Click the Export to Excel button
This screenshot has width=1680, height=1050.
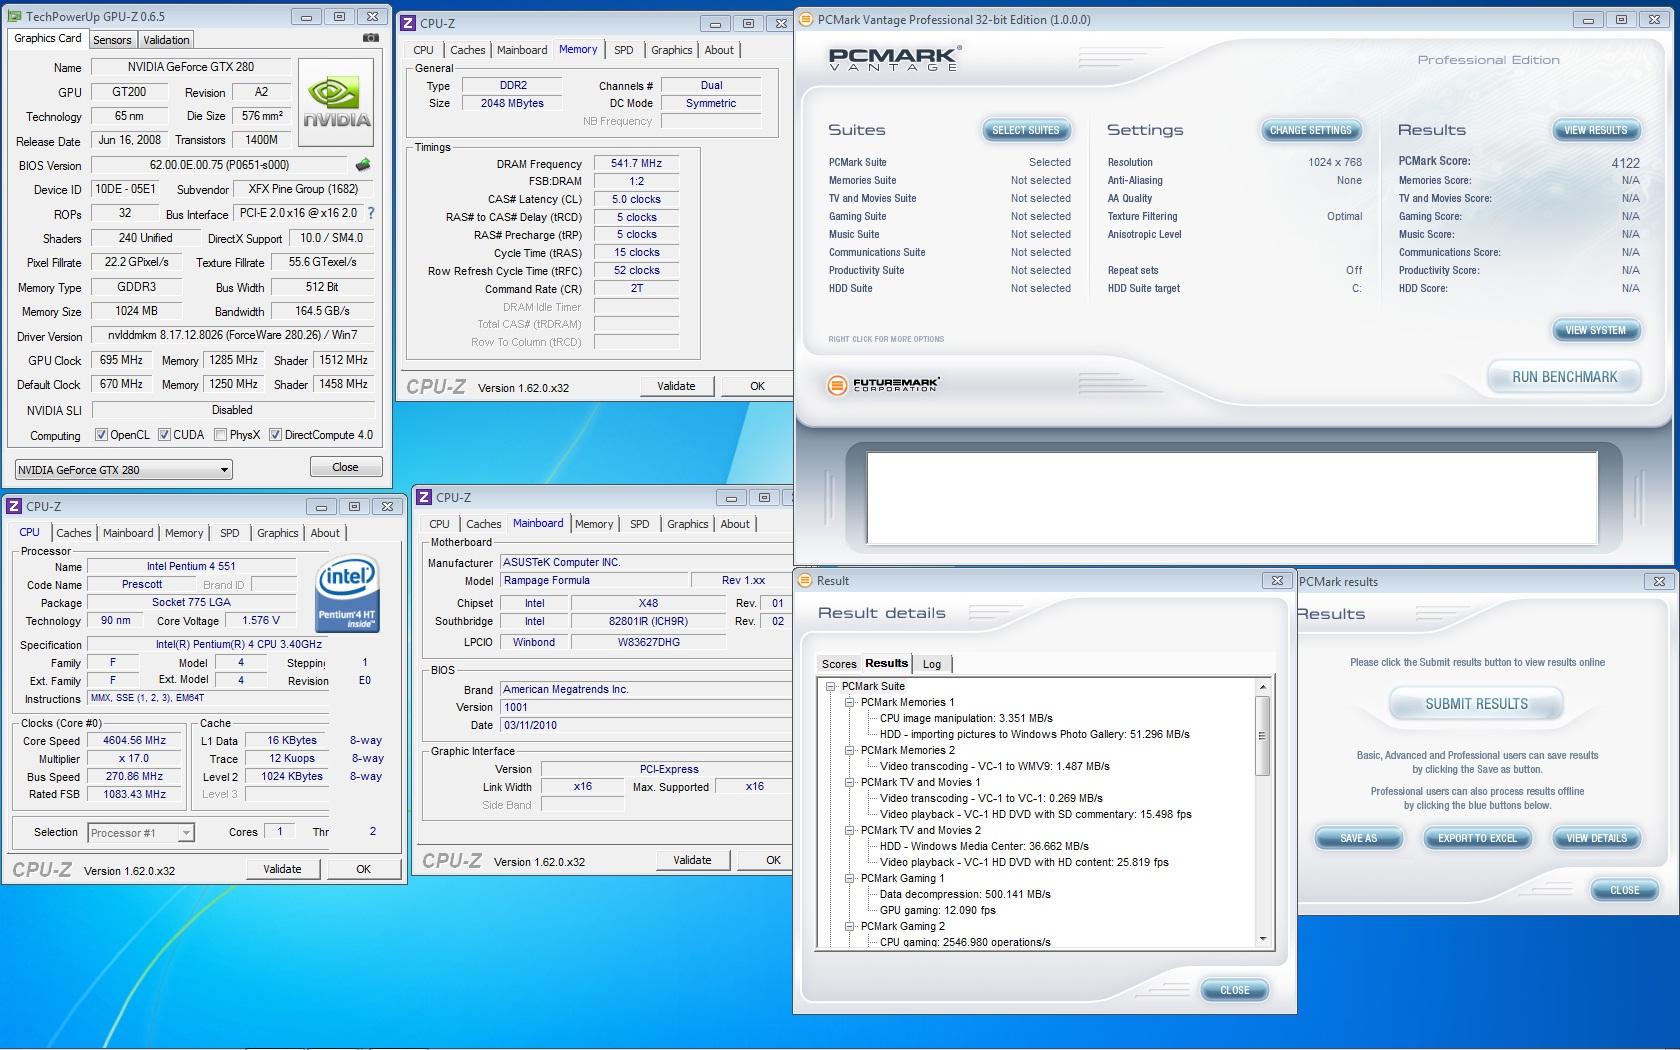coord(1477,838)
